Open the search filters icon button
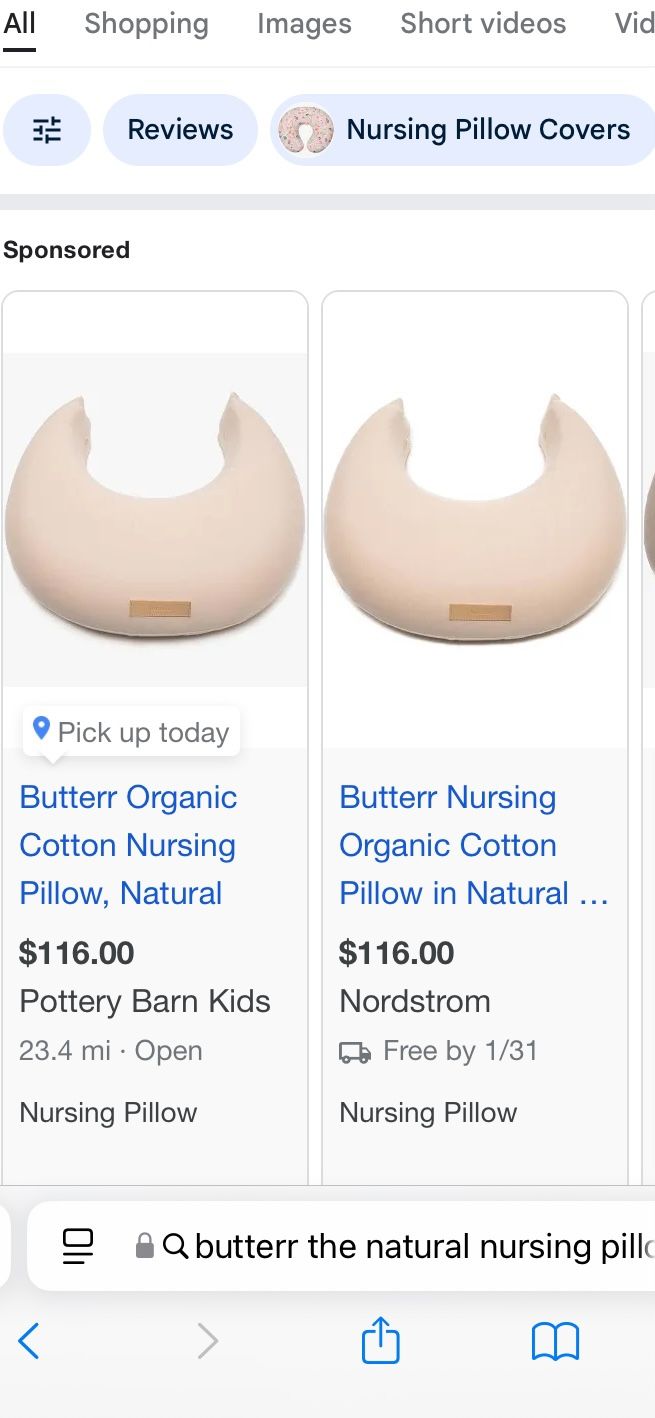Screen dimensions: 655x1418 47,130
